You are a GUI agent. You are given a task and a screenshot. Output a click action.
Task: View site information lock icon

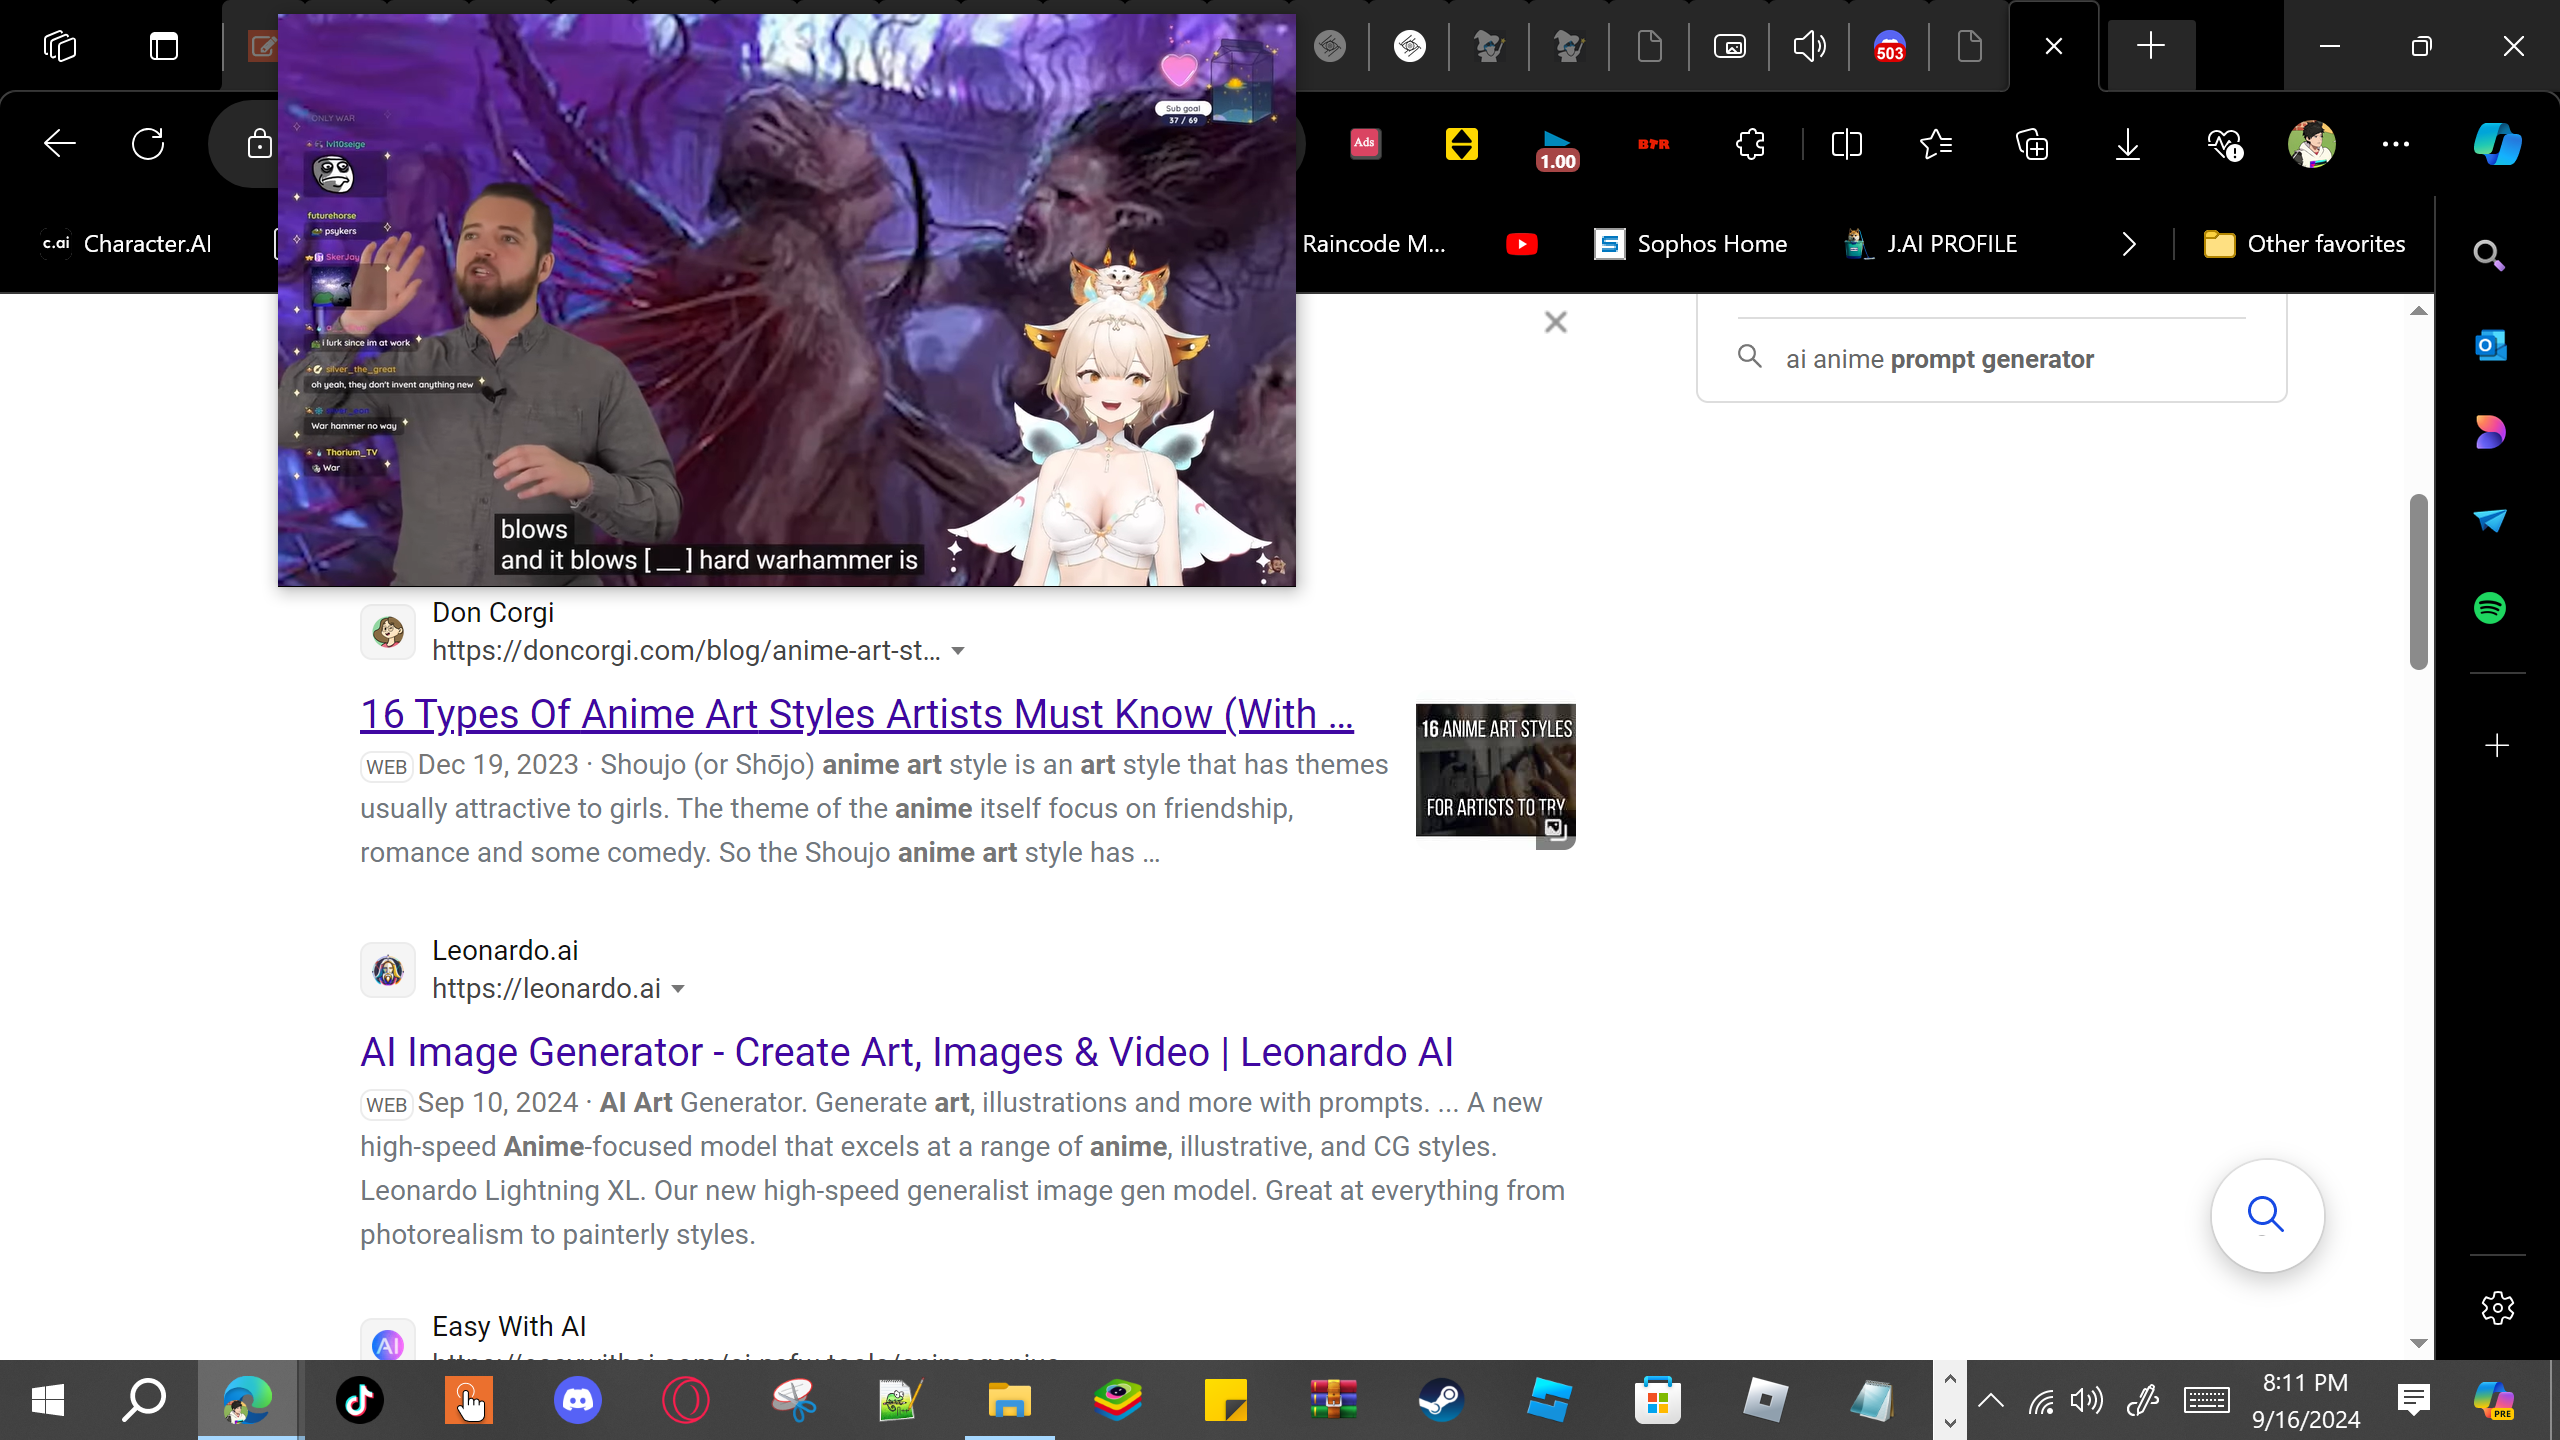[259, 144]
